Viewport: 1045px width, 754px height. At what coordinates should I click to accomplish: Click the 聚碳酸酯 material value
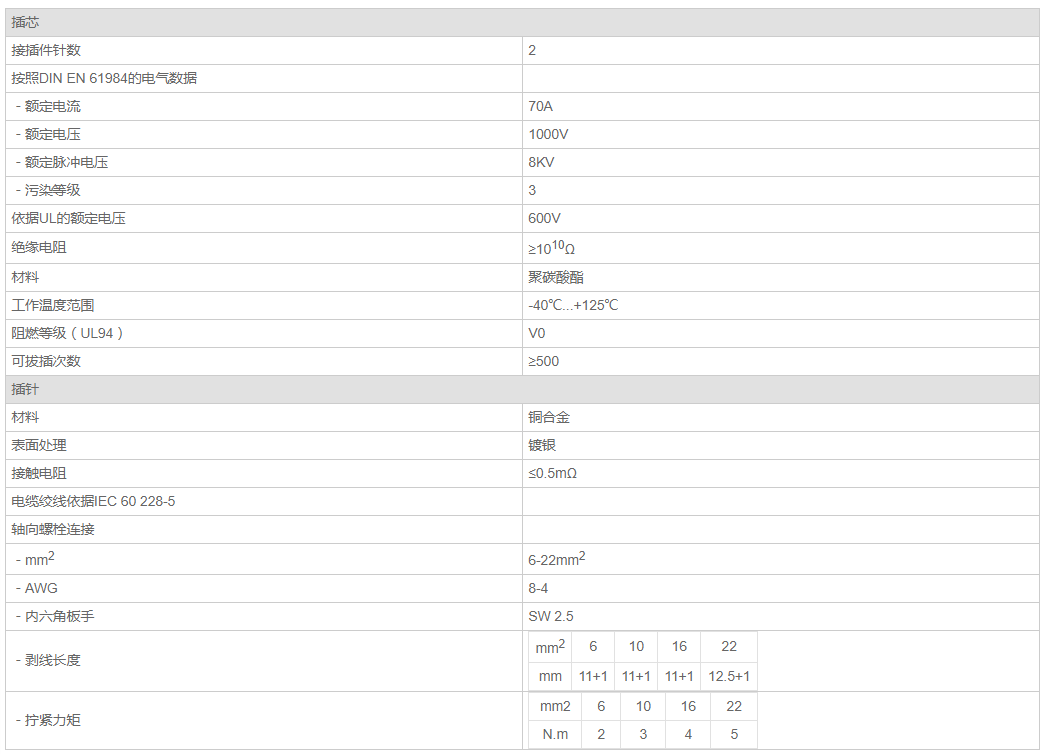pos(556,278)
